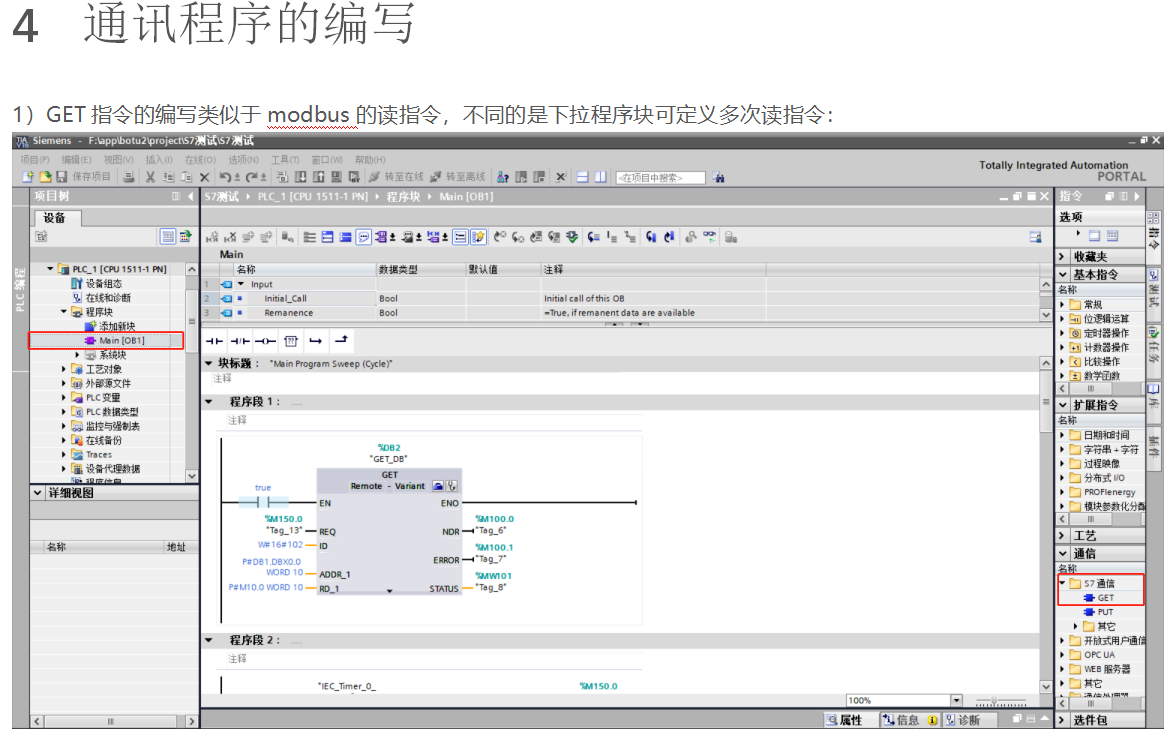
Task: Click Initial_Call row in interface table
Action: [x=625, y=298]
